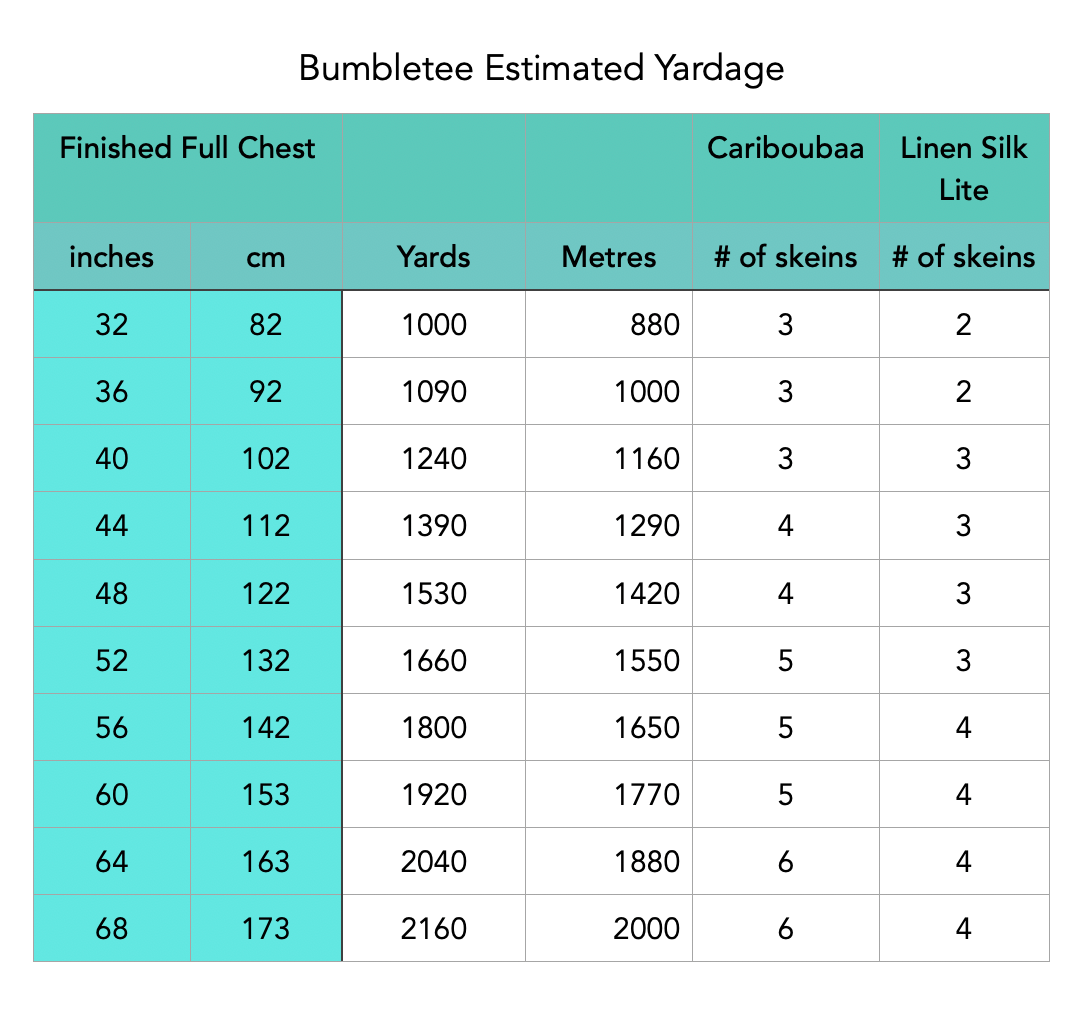Select the Finished Full Chest header cell

click(187, 149)
